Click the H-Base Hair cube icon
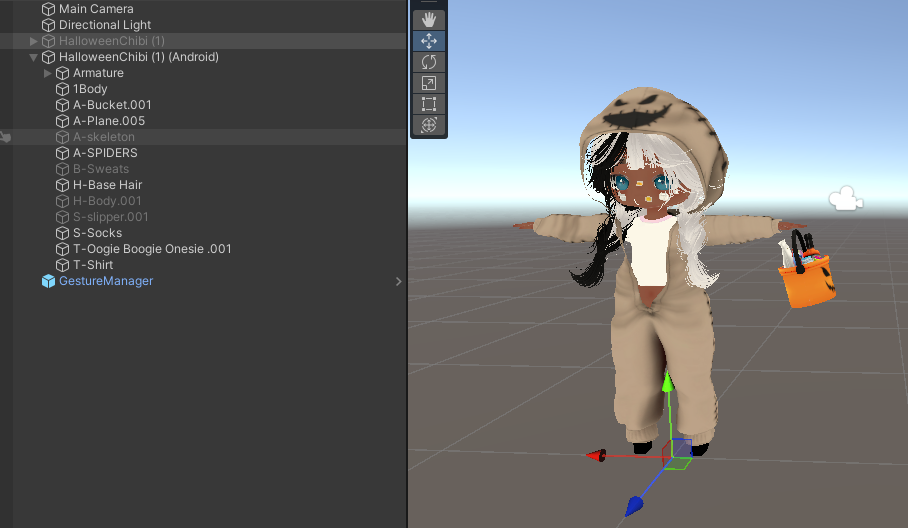This screenshot has width=908, height=528. click(x=63, y=185)
